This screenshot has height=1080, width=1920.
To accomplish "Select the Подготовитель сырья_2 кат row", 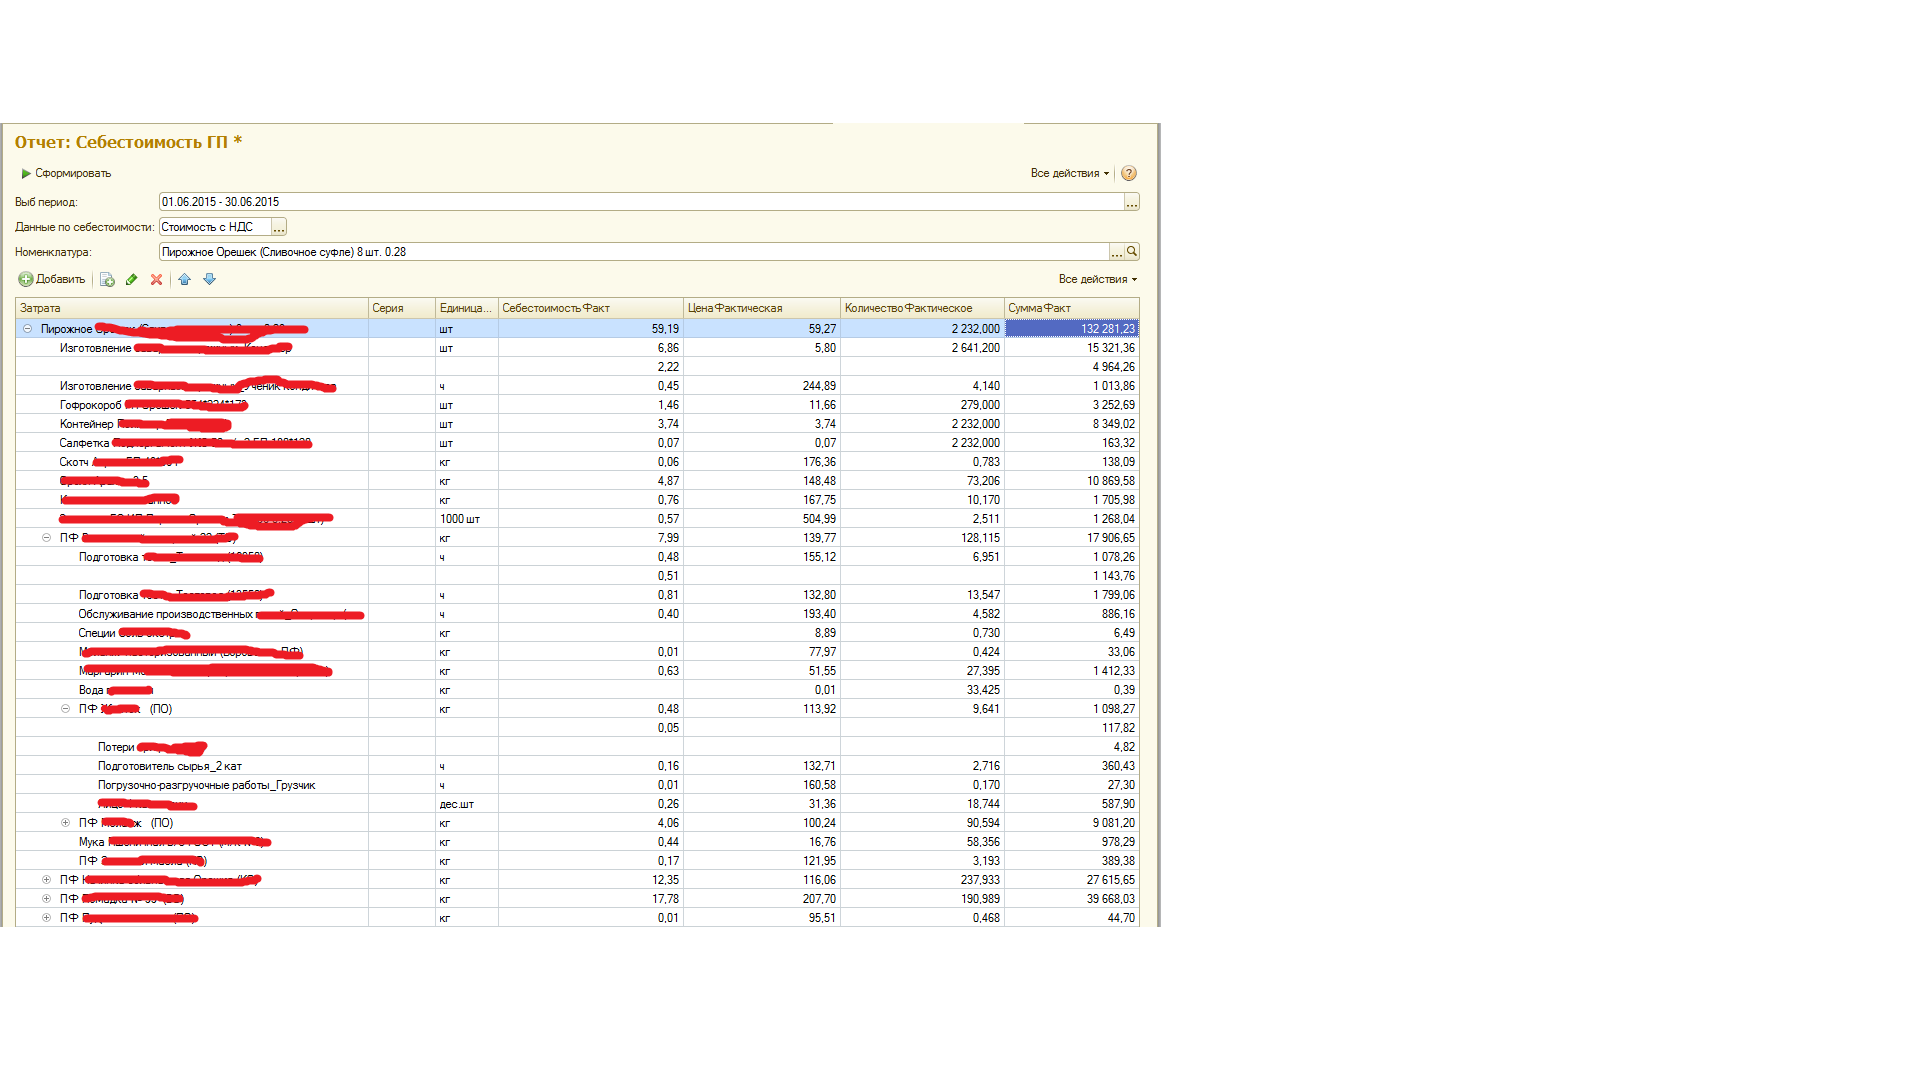I will (577, 766).
